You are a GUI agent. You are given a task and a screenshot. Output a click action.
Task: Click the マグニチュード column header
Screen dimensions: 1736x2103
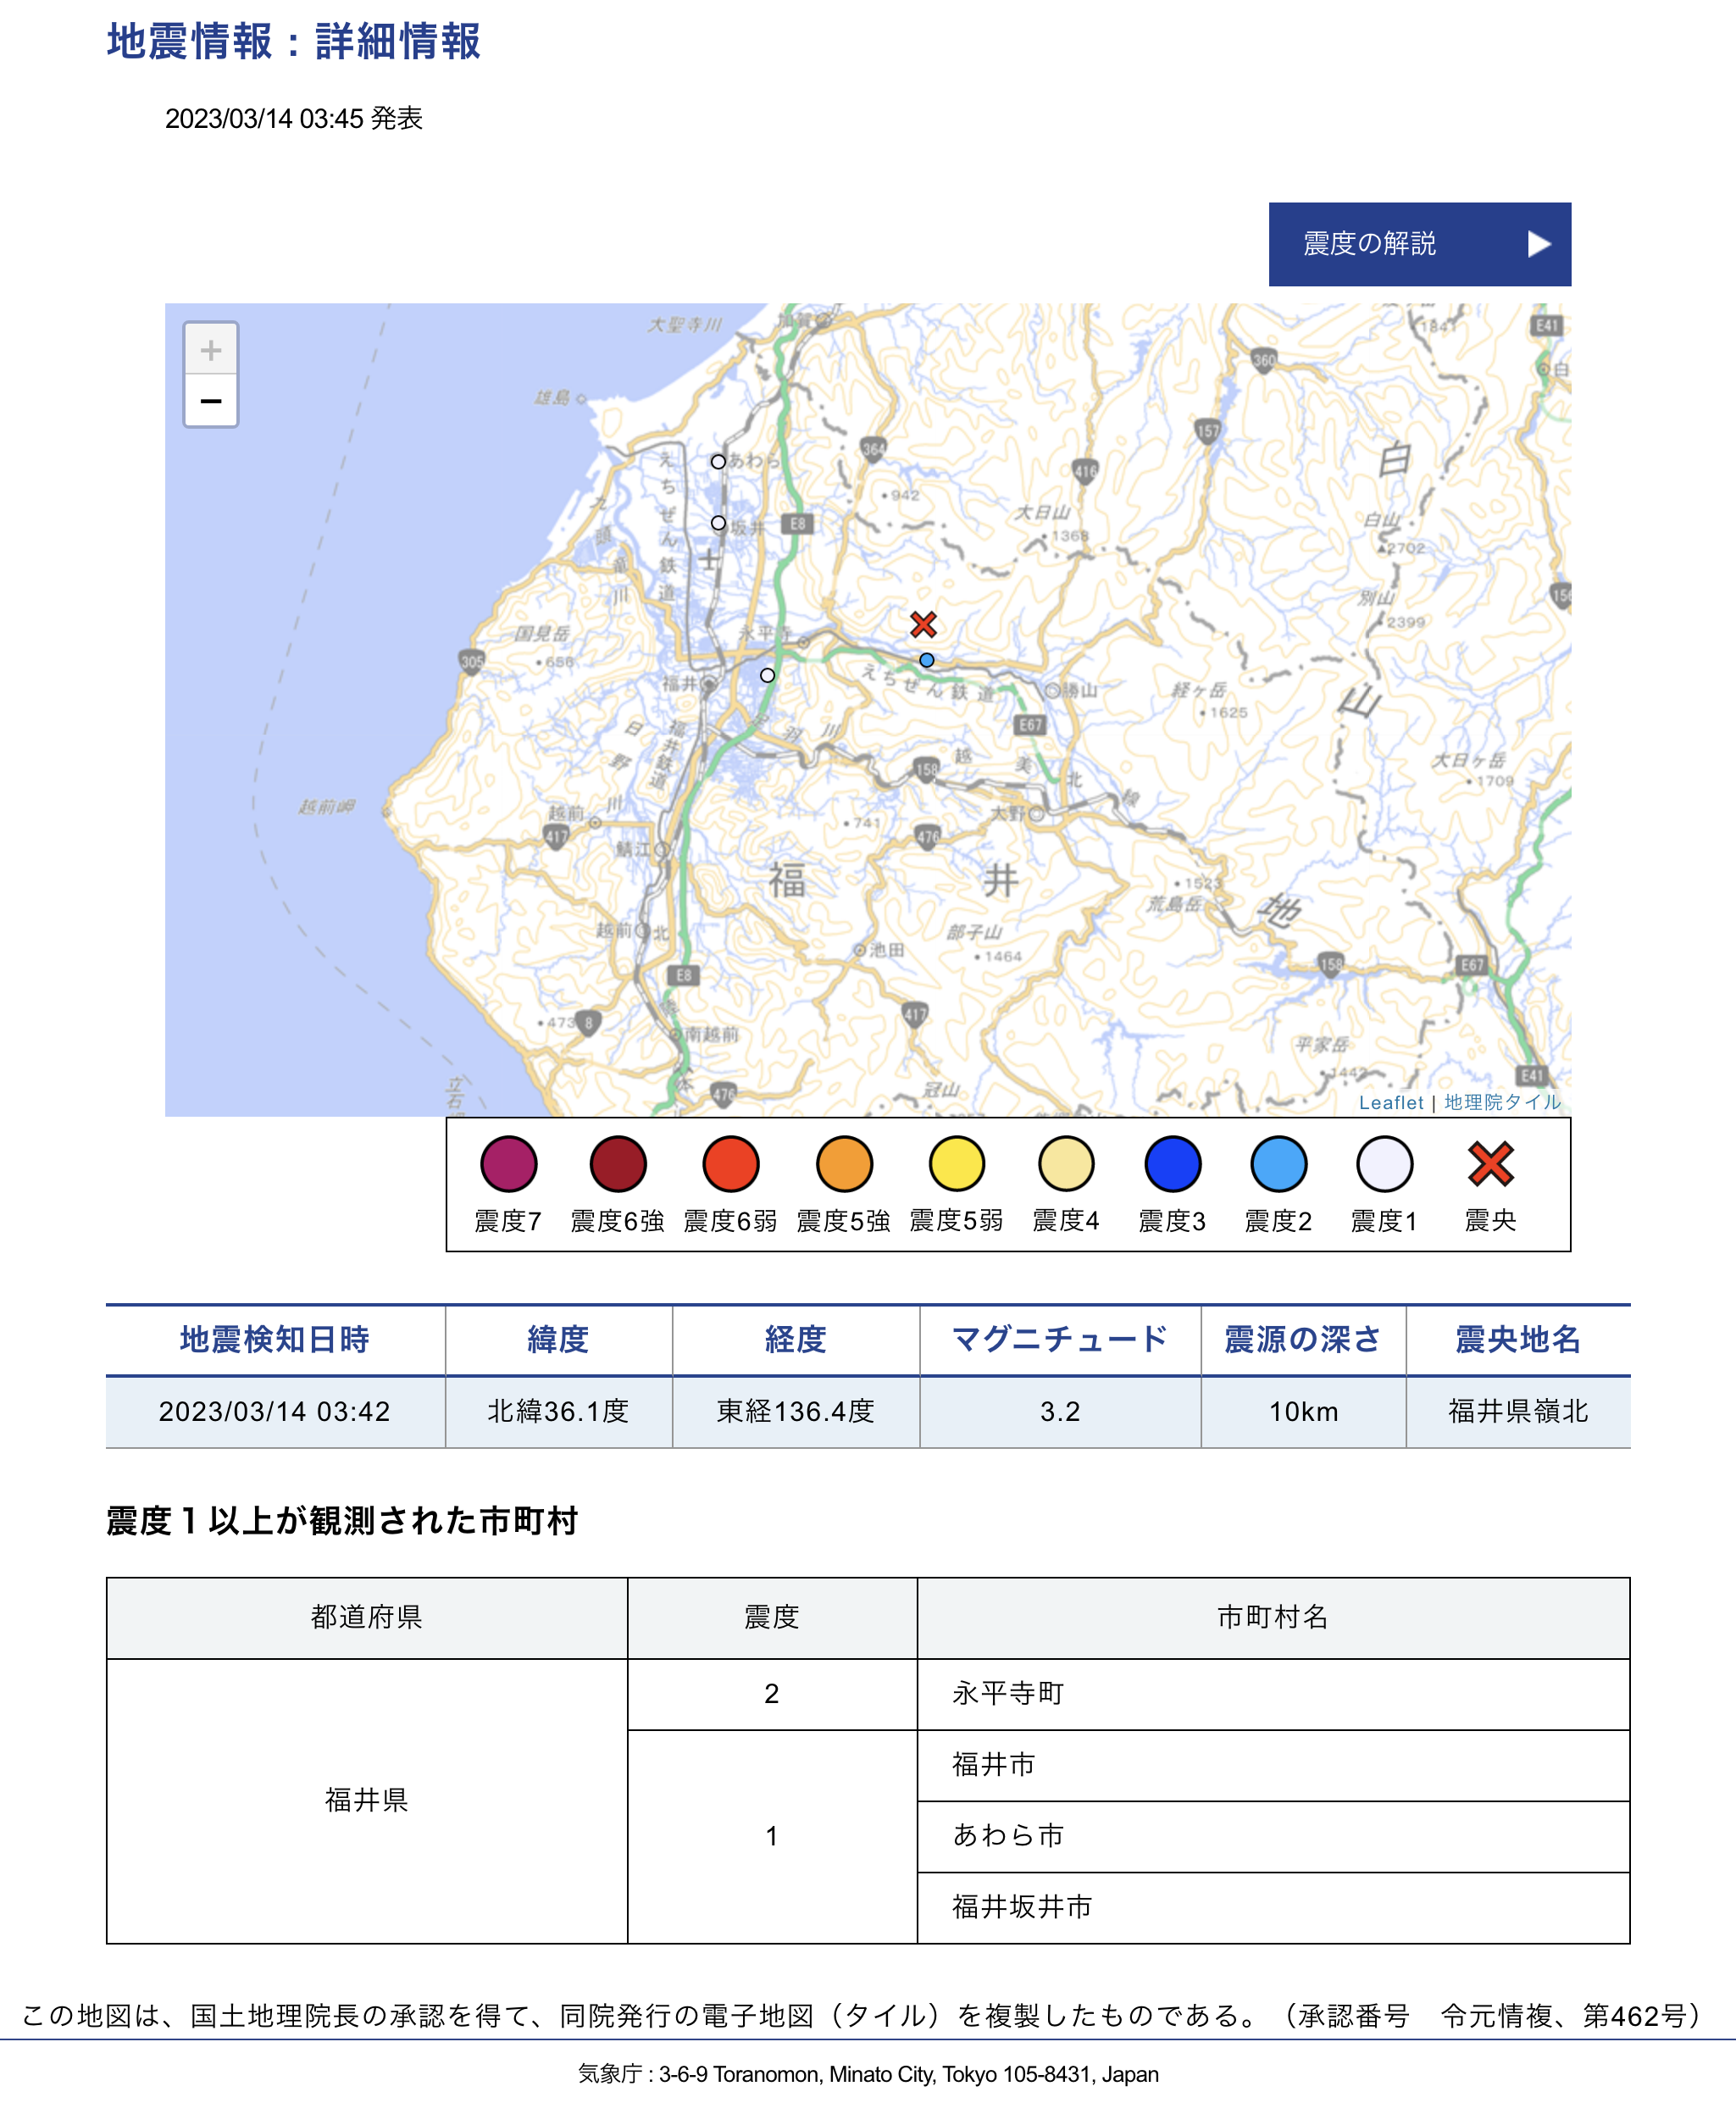click(x=1059, y=1339)
